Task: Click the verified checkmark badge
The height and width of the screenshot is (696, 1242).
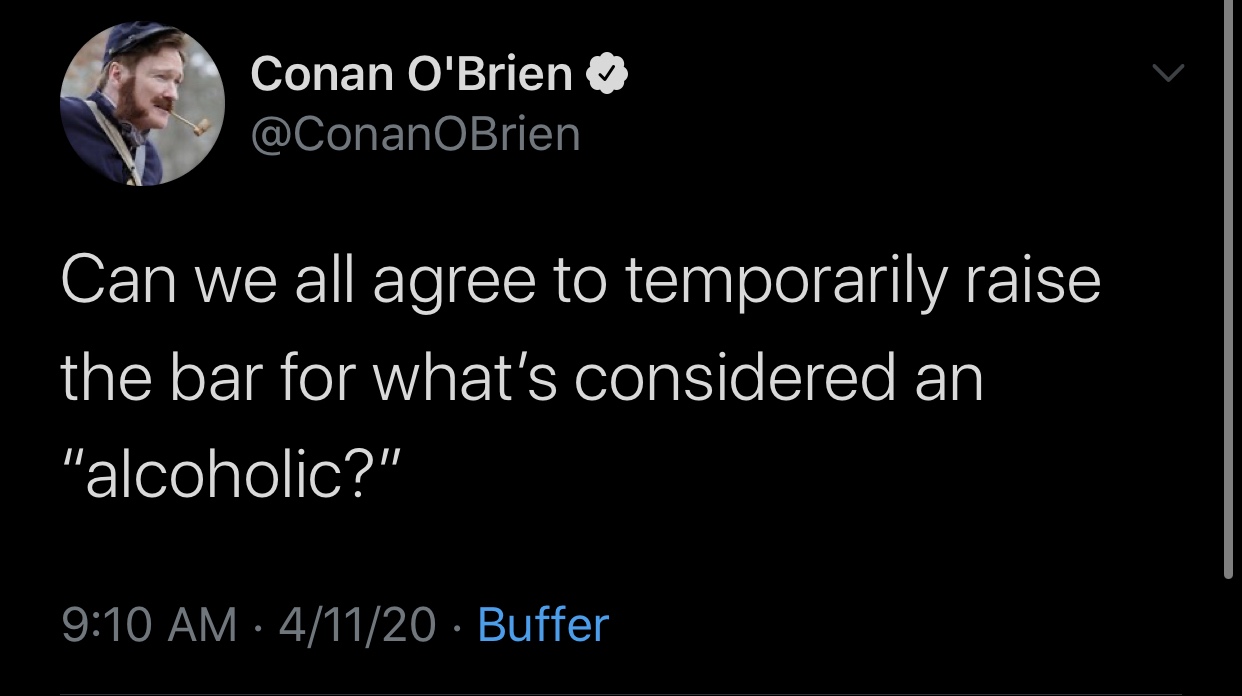Action: (x=607, y=74)
